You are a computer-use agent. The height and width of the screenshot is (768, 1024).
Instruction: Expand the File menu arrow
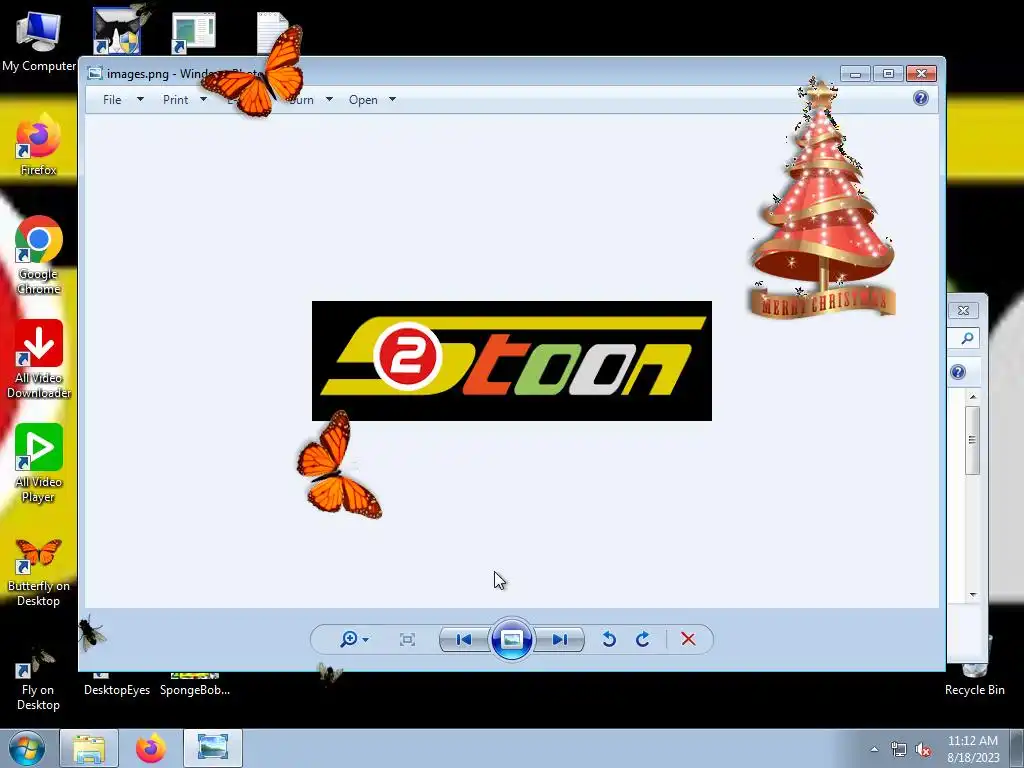140,99
